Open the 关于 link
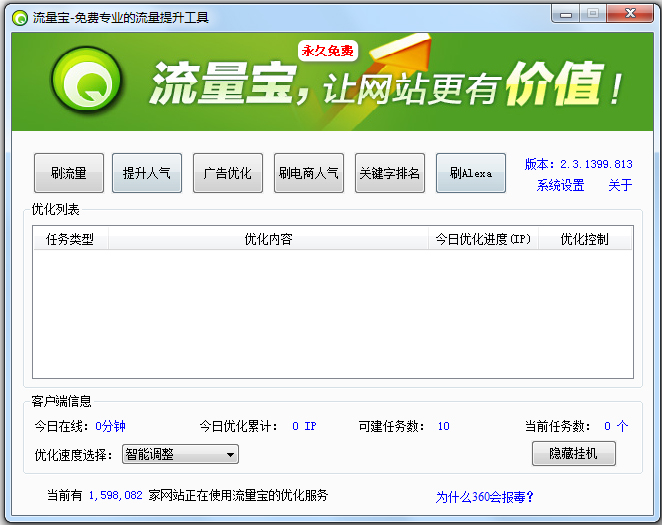The image size is (662, 525). [620, 185]
